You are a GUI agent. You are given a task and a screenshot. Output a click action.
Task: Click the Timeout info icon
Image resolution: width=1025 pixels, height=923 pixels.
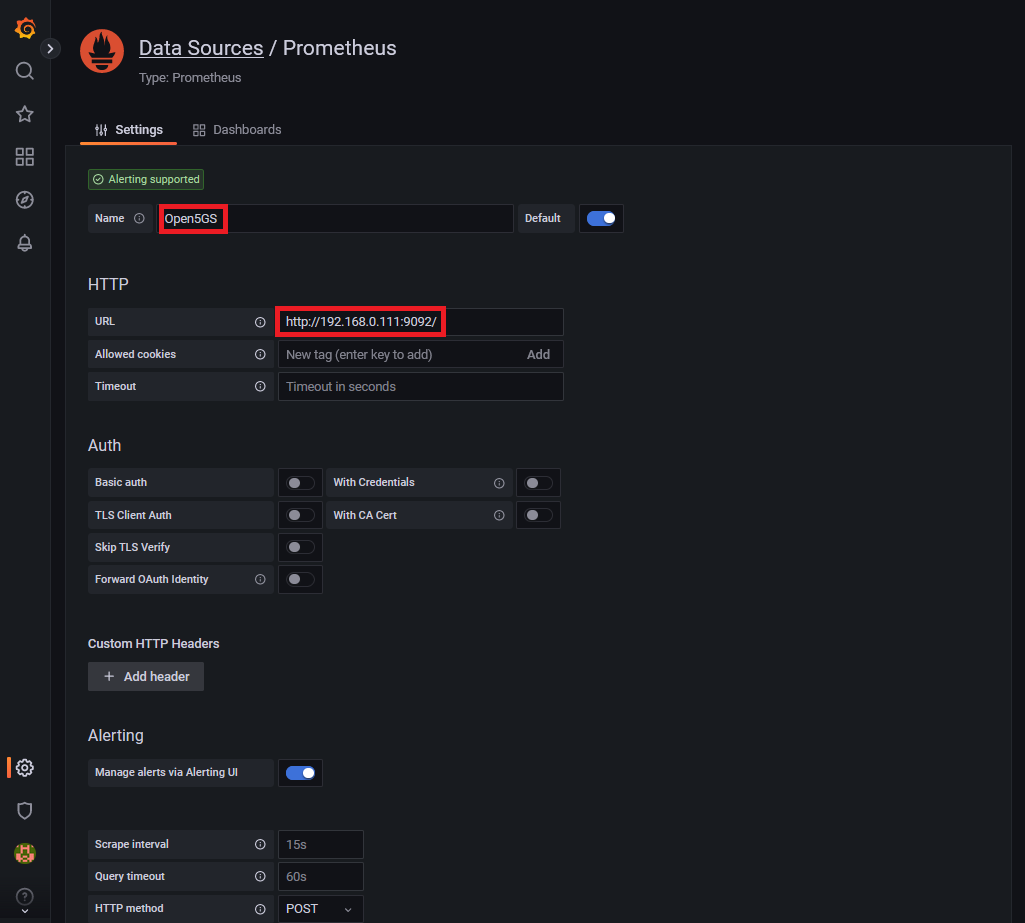point(260,386)
